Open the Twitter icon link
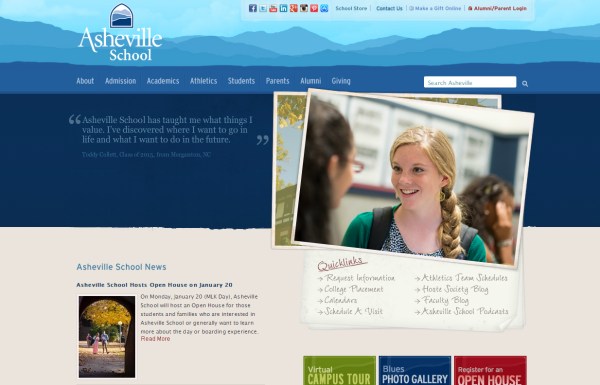 263,8
